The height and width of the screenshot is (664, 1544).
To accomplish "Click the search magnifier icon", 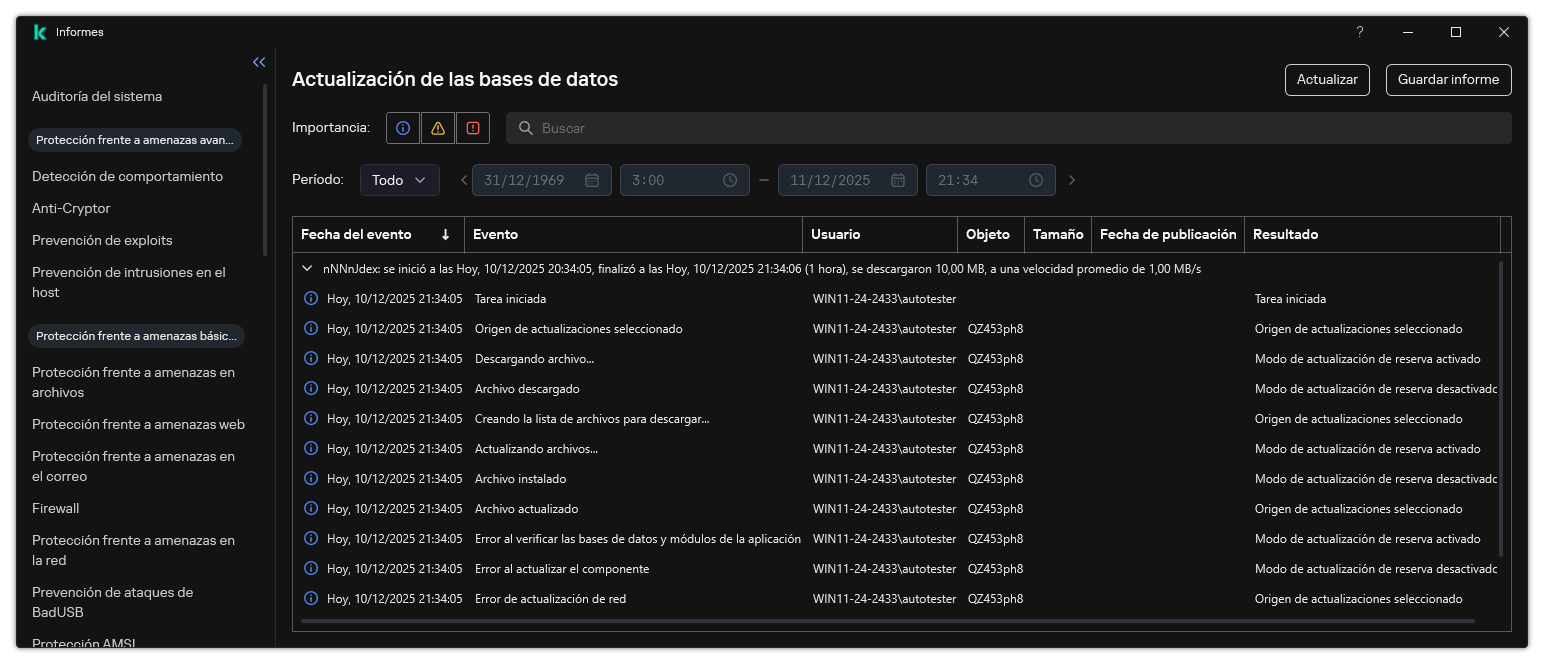I will pos(526,128).
